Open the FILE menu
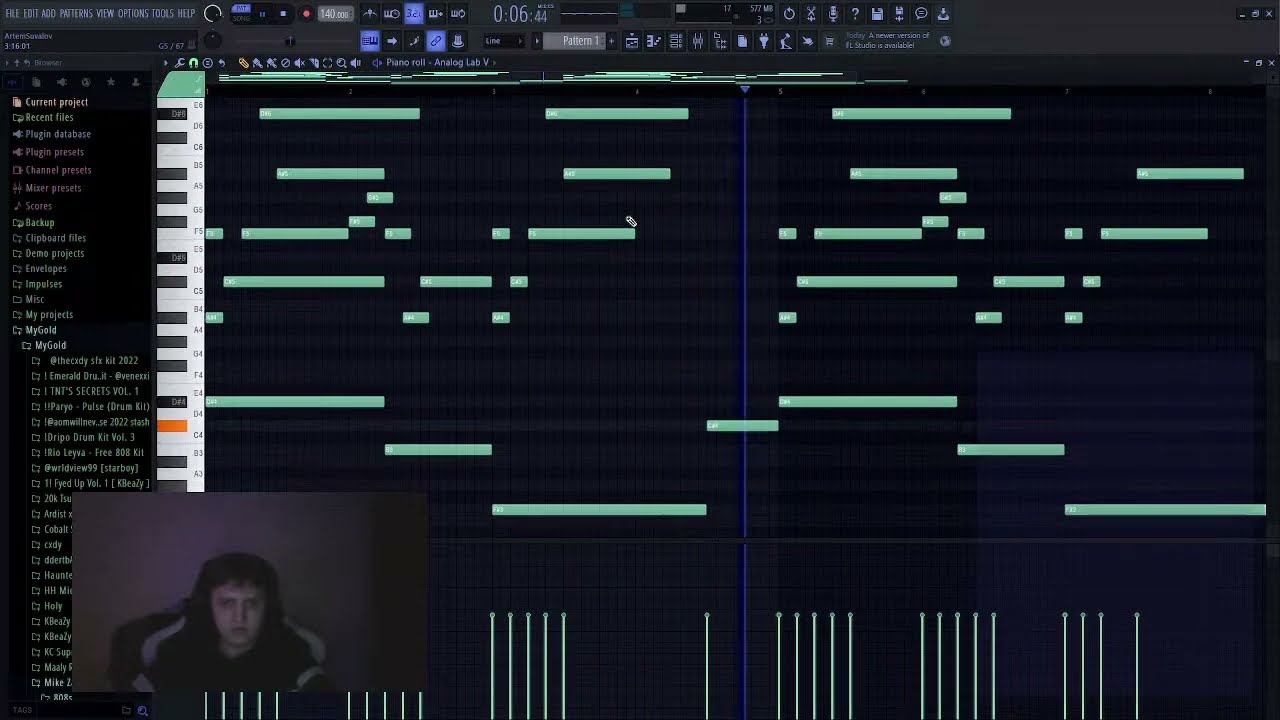This screenshot has height=720, width=1280. coord(12,13)
